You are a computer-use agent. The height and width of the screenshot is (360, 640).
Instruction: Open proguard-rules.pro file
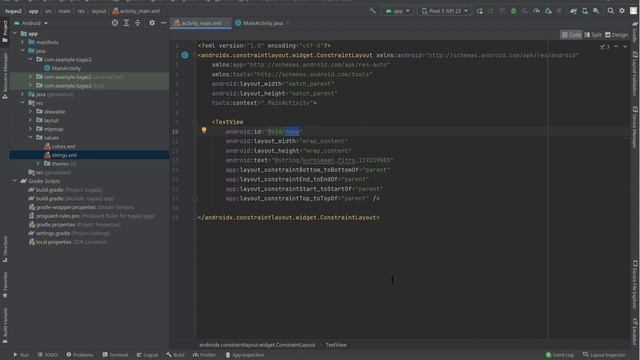click(91, 216)
